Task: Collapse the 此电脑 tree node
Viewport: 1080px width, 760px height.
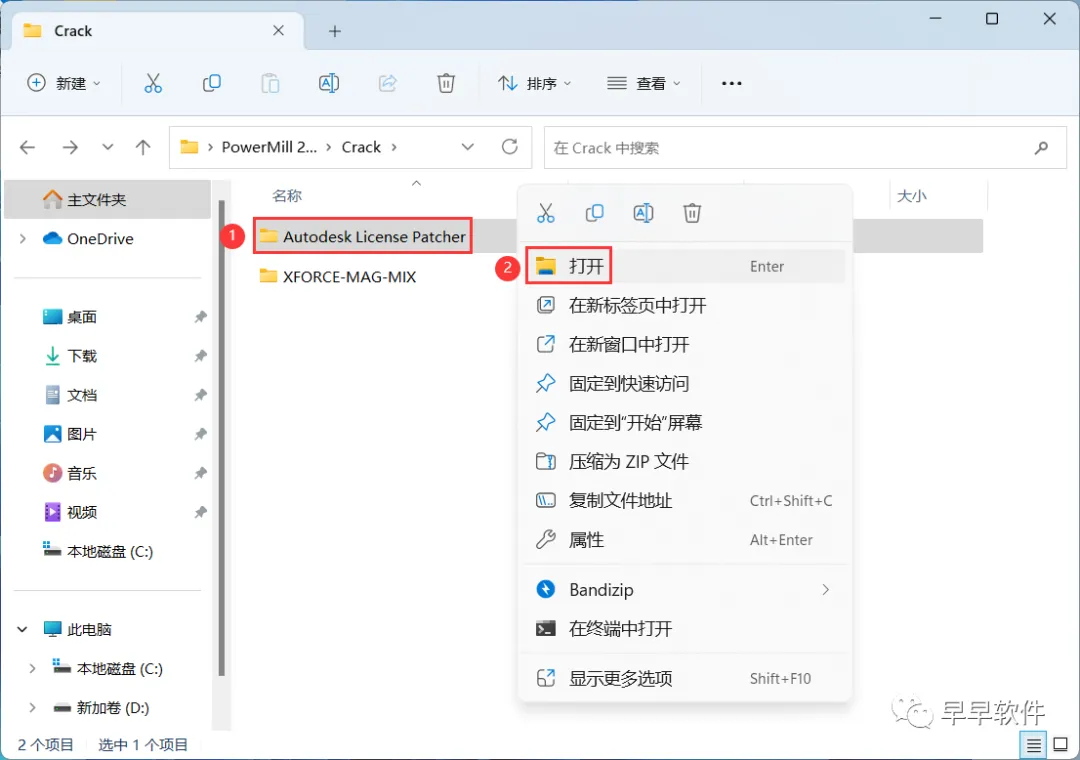Action: point(23,629)
